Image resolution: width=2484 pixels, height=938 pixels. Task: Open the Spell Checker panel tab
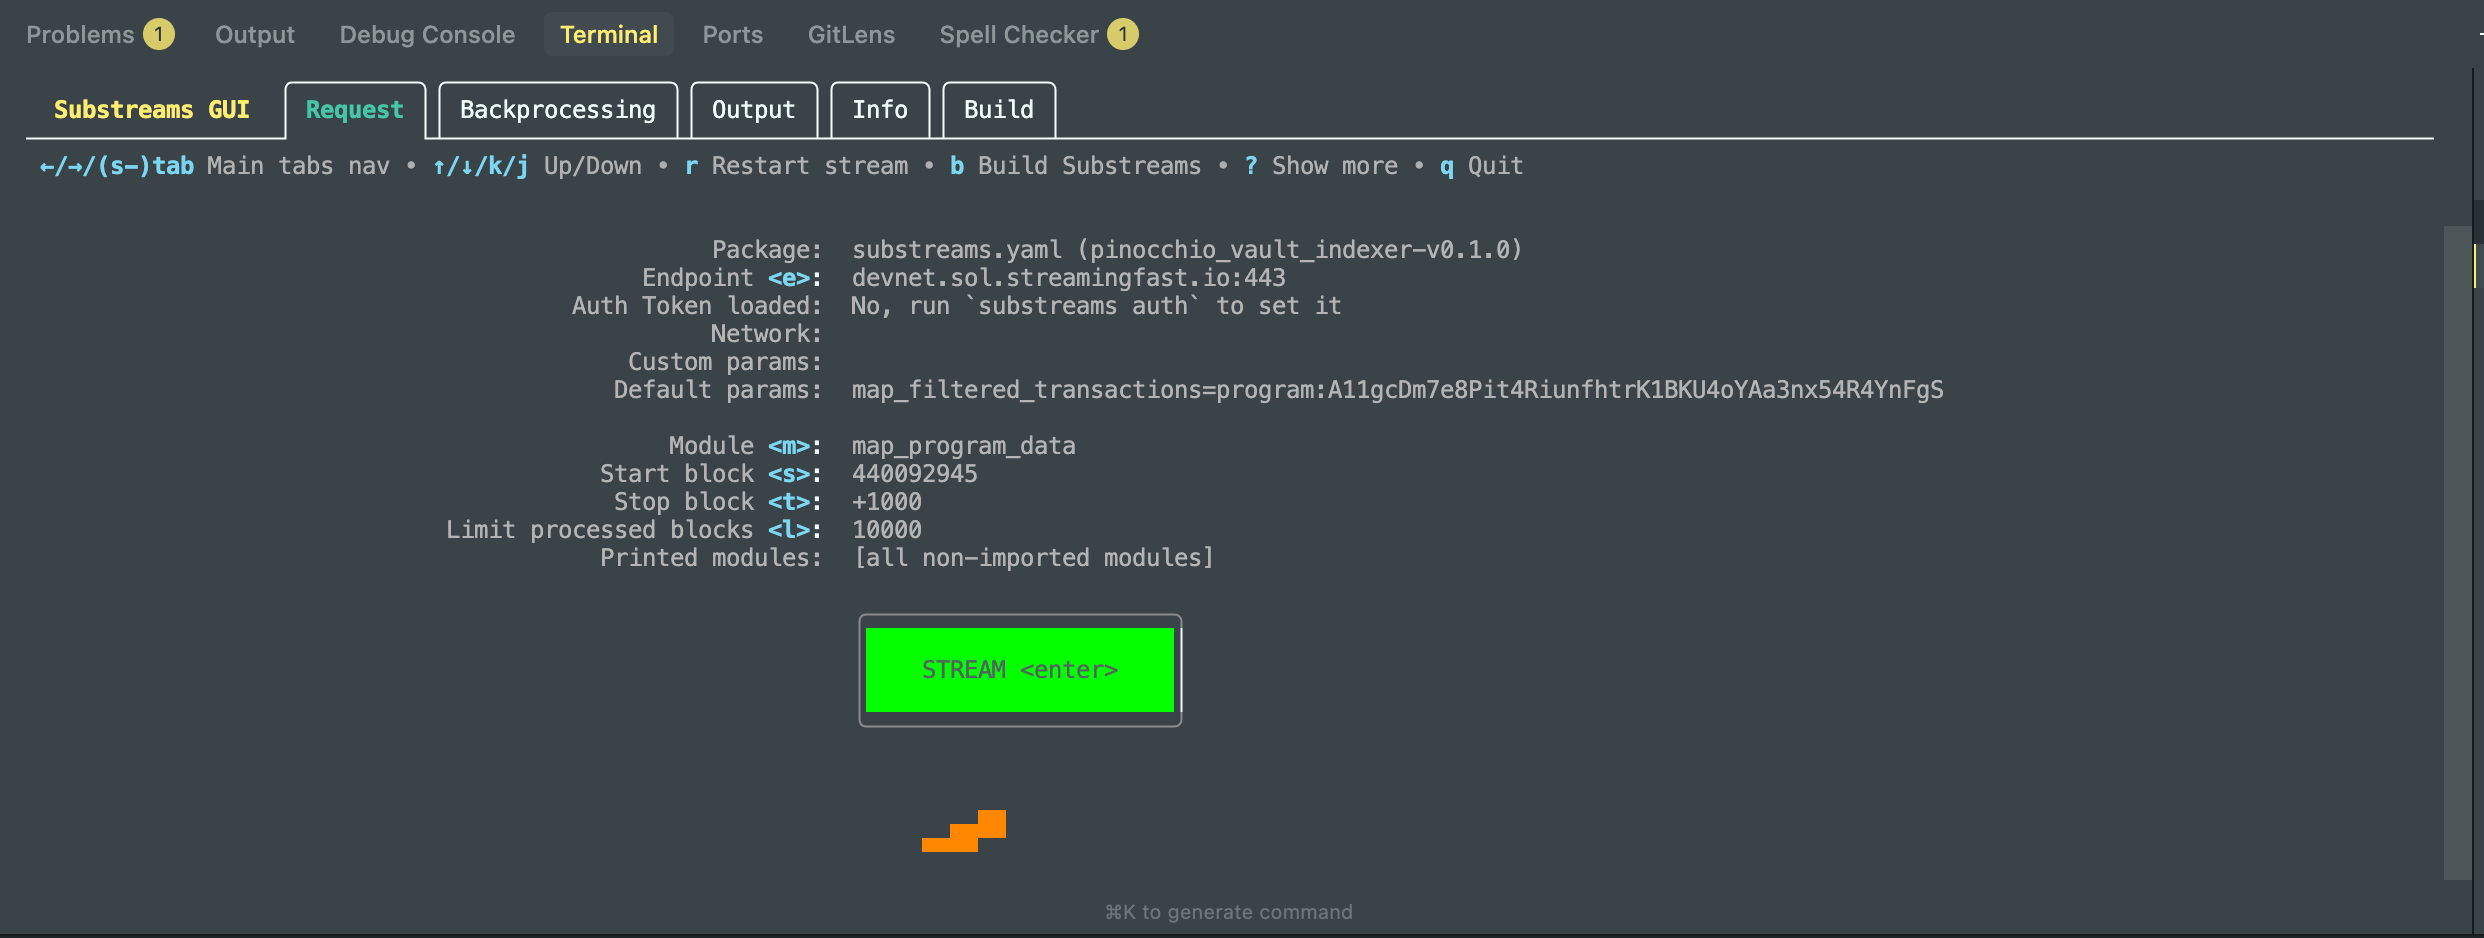1018,34
